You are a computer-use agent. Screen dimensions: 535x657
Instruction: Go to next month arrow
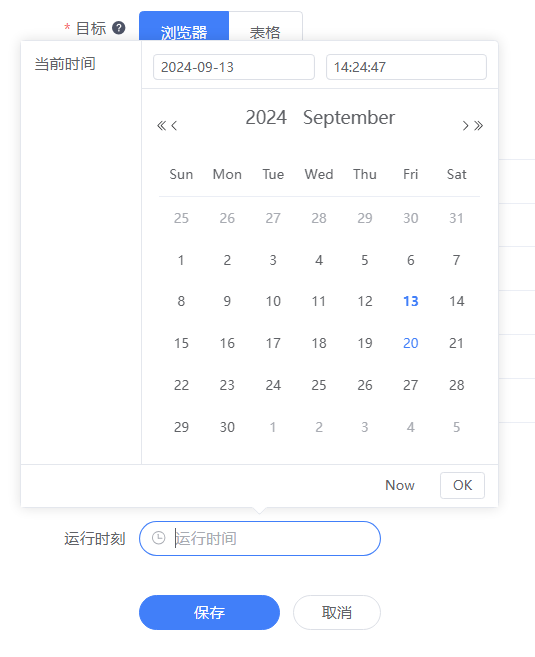(465, 125)
